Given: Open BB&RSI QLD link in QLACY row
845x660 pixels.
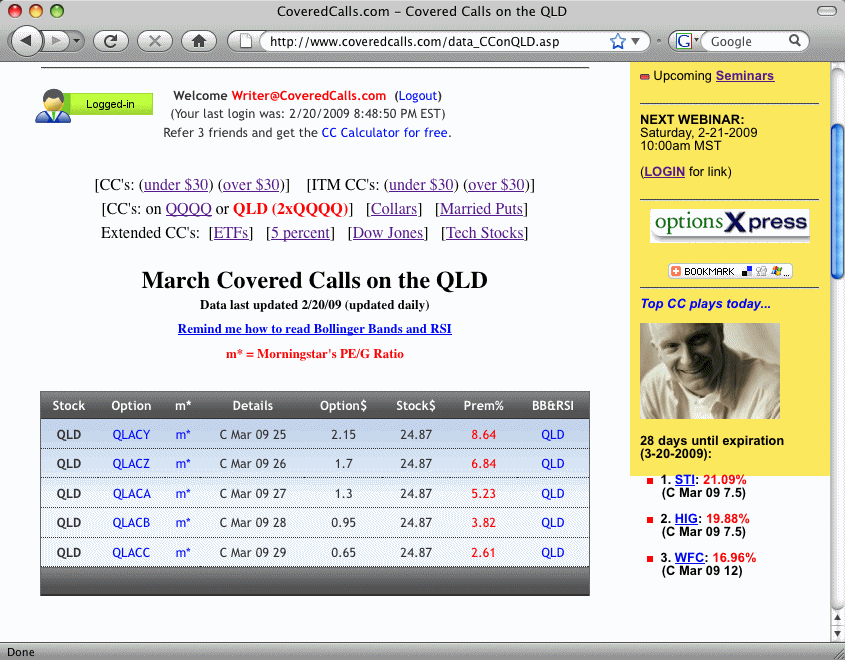Looking at the screenshot, I should click(552, 435).
